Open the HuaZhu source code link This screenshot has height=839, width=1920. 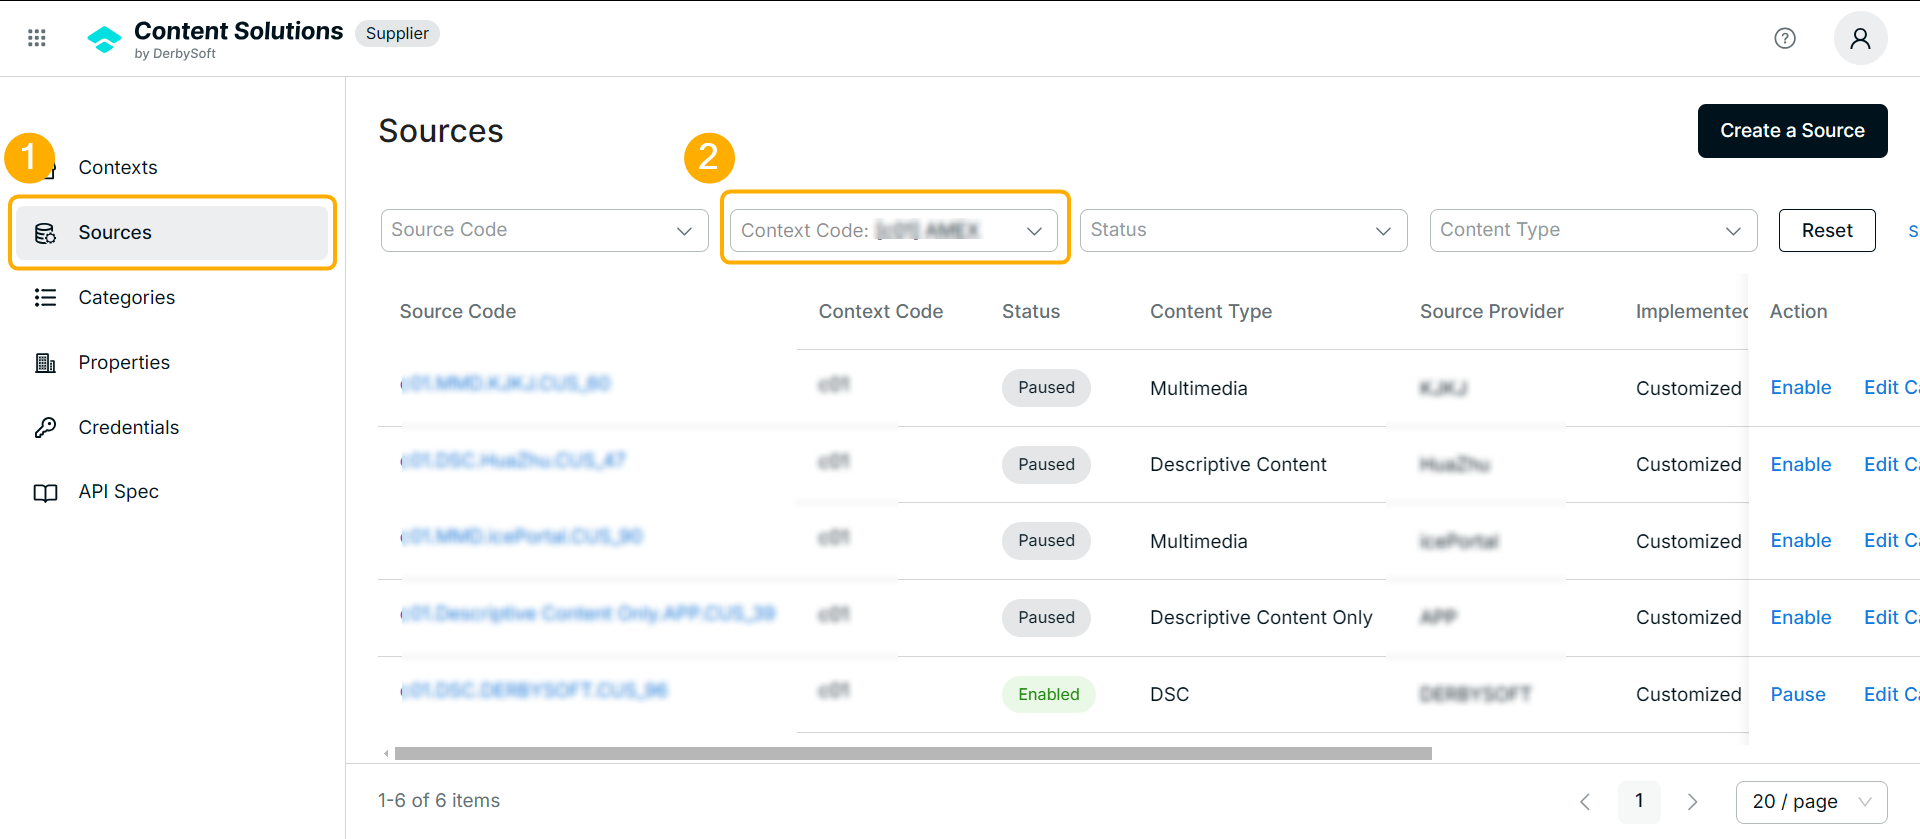point(513,460)
